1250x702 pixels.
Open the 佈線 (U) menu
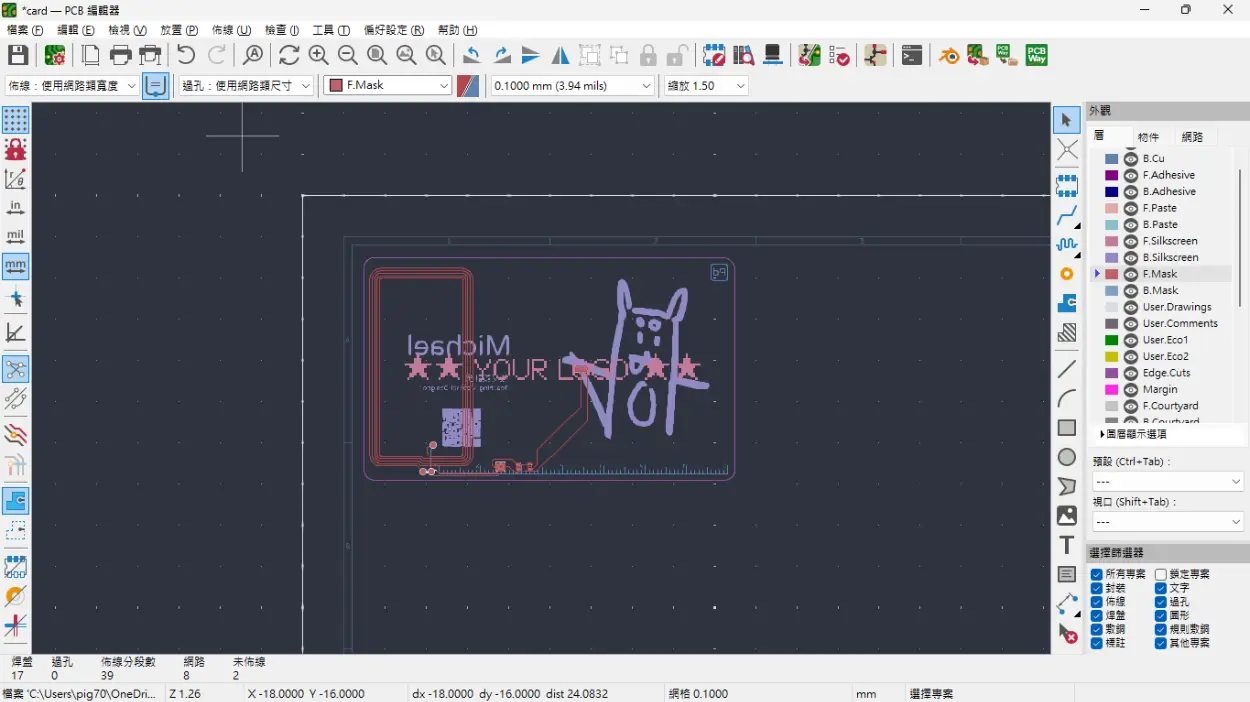click(231, 30)
